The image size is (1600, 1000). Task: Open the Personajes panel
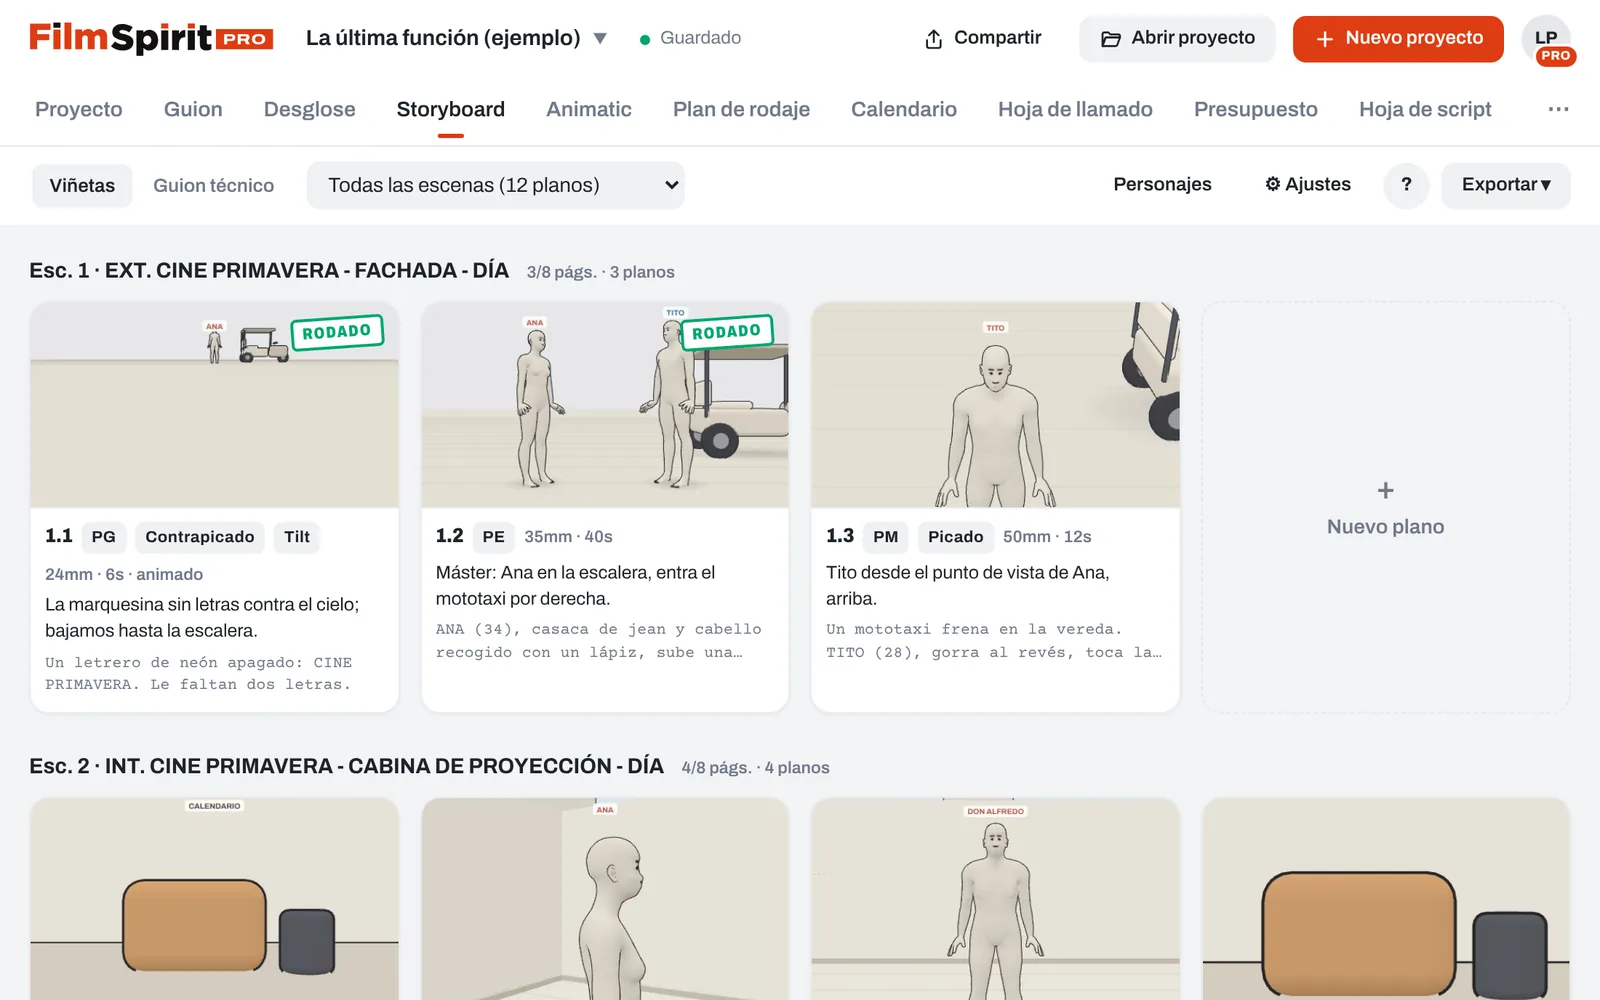click(1162, 184)
